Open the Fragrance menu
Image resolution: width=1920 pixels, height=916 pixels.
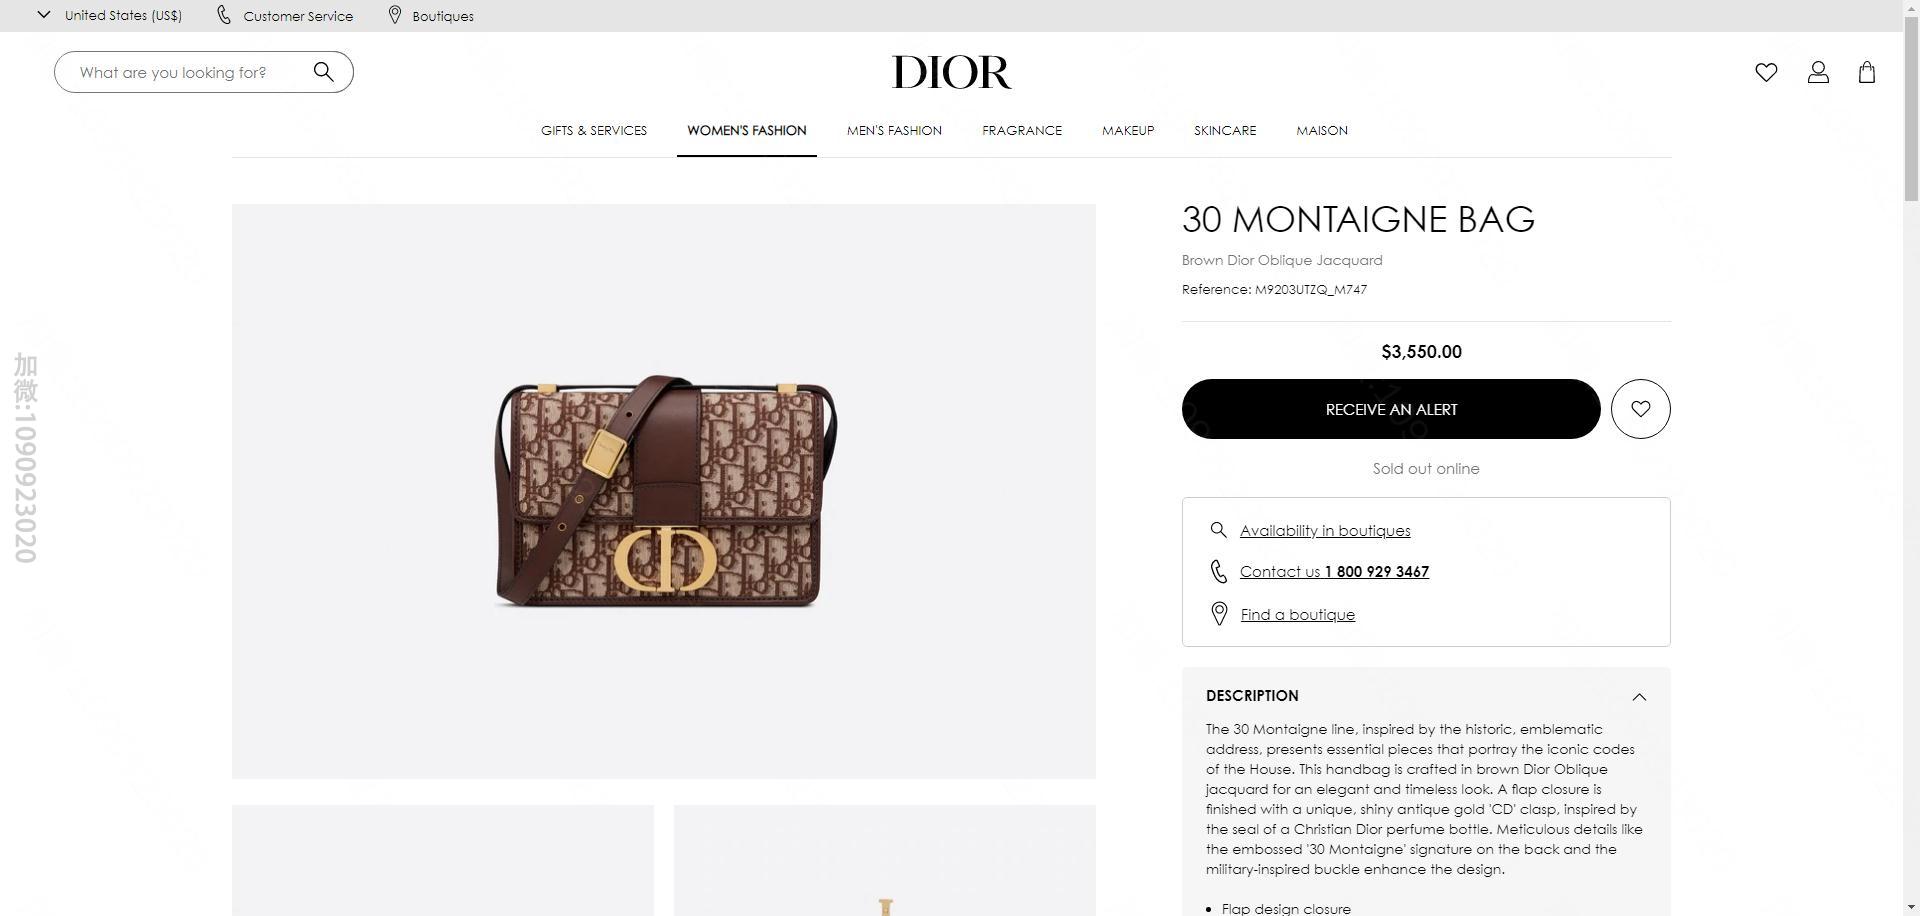click(x=1021, y=130)
